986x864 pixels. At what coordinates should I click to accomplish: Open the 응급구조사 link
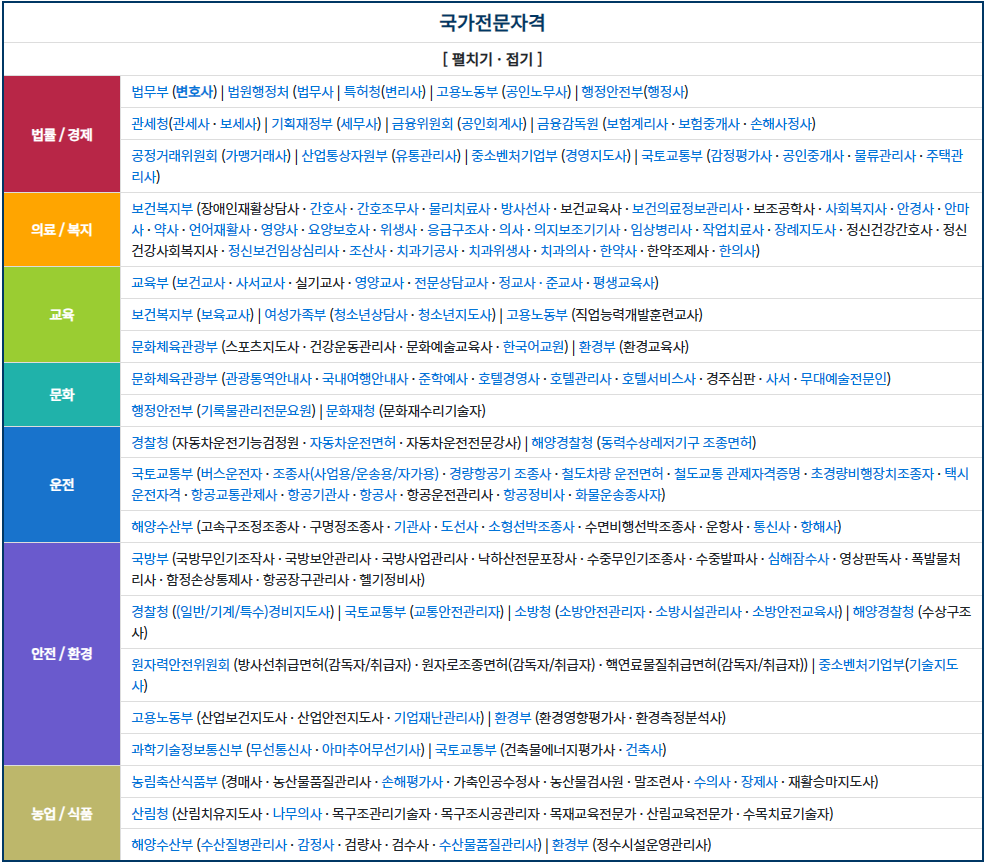[x=458, y=230]
